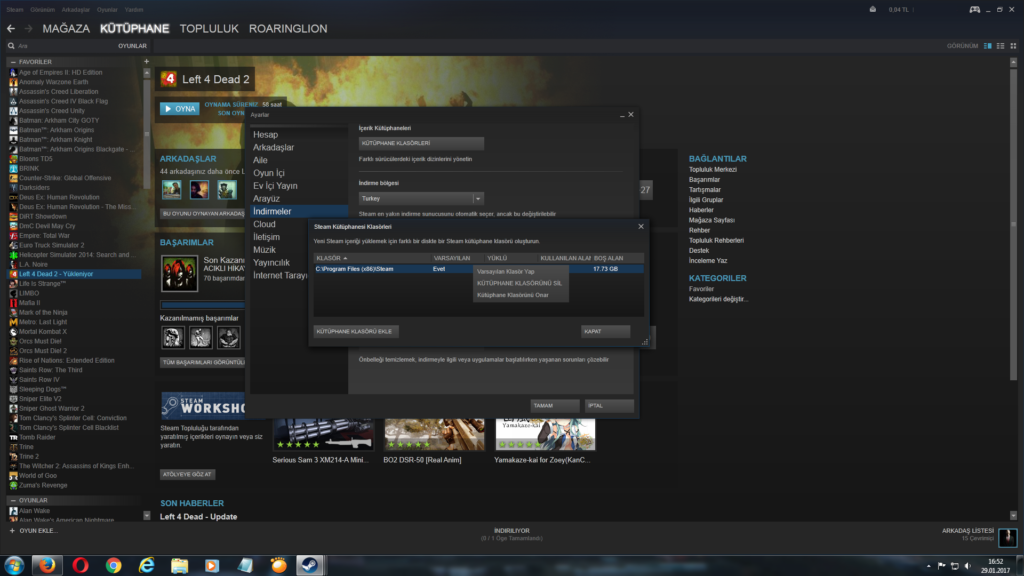Open the Arkadaşlar menu
This screenshot has height=576, width=1024.
click(x=76, y=10)
